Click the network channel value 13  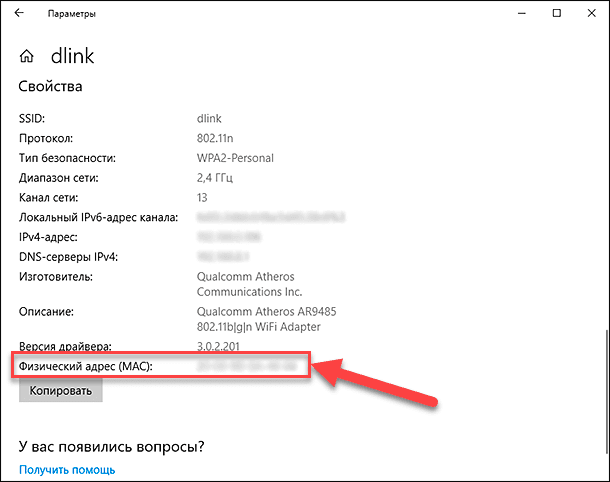click(203, 197)
